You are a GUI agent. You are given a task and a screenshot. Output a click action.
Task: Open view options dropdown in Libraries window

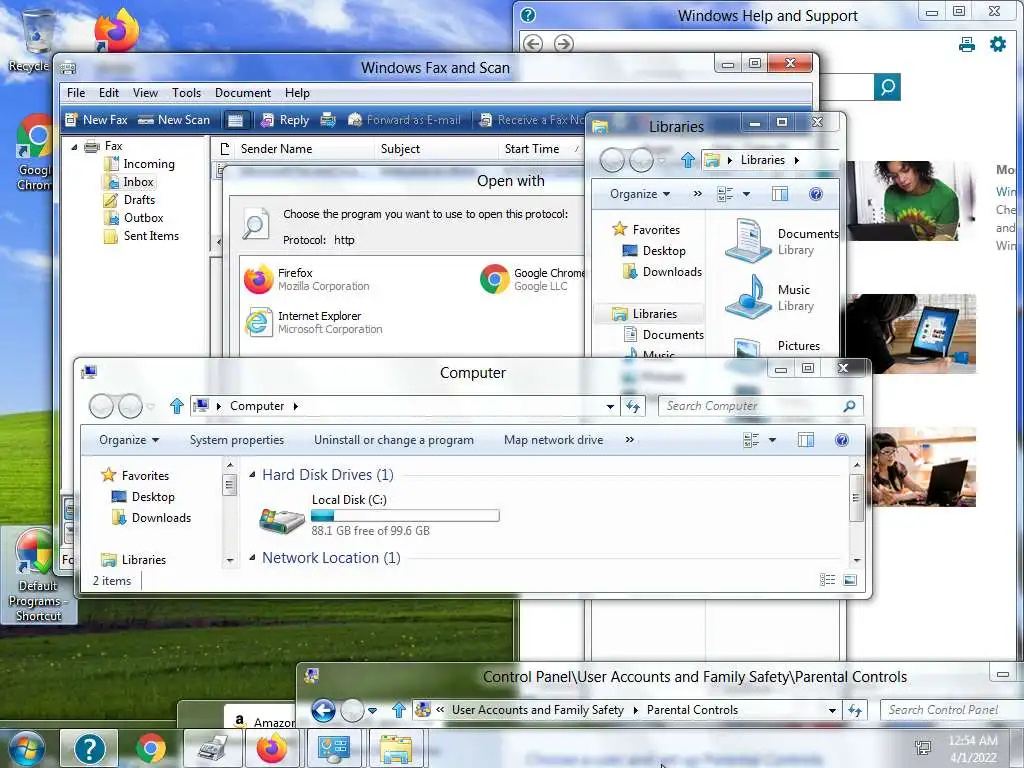click(x=746, y=194)
